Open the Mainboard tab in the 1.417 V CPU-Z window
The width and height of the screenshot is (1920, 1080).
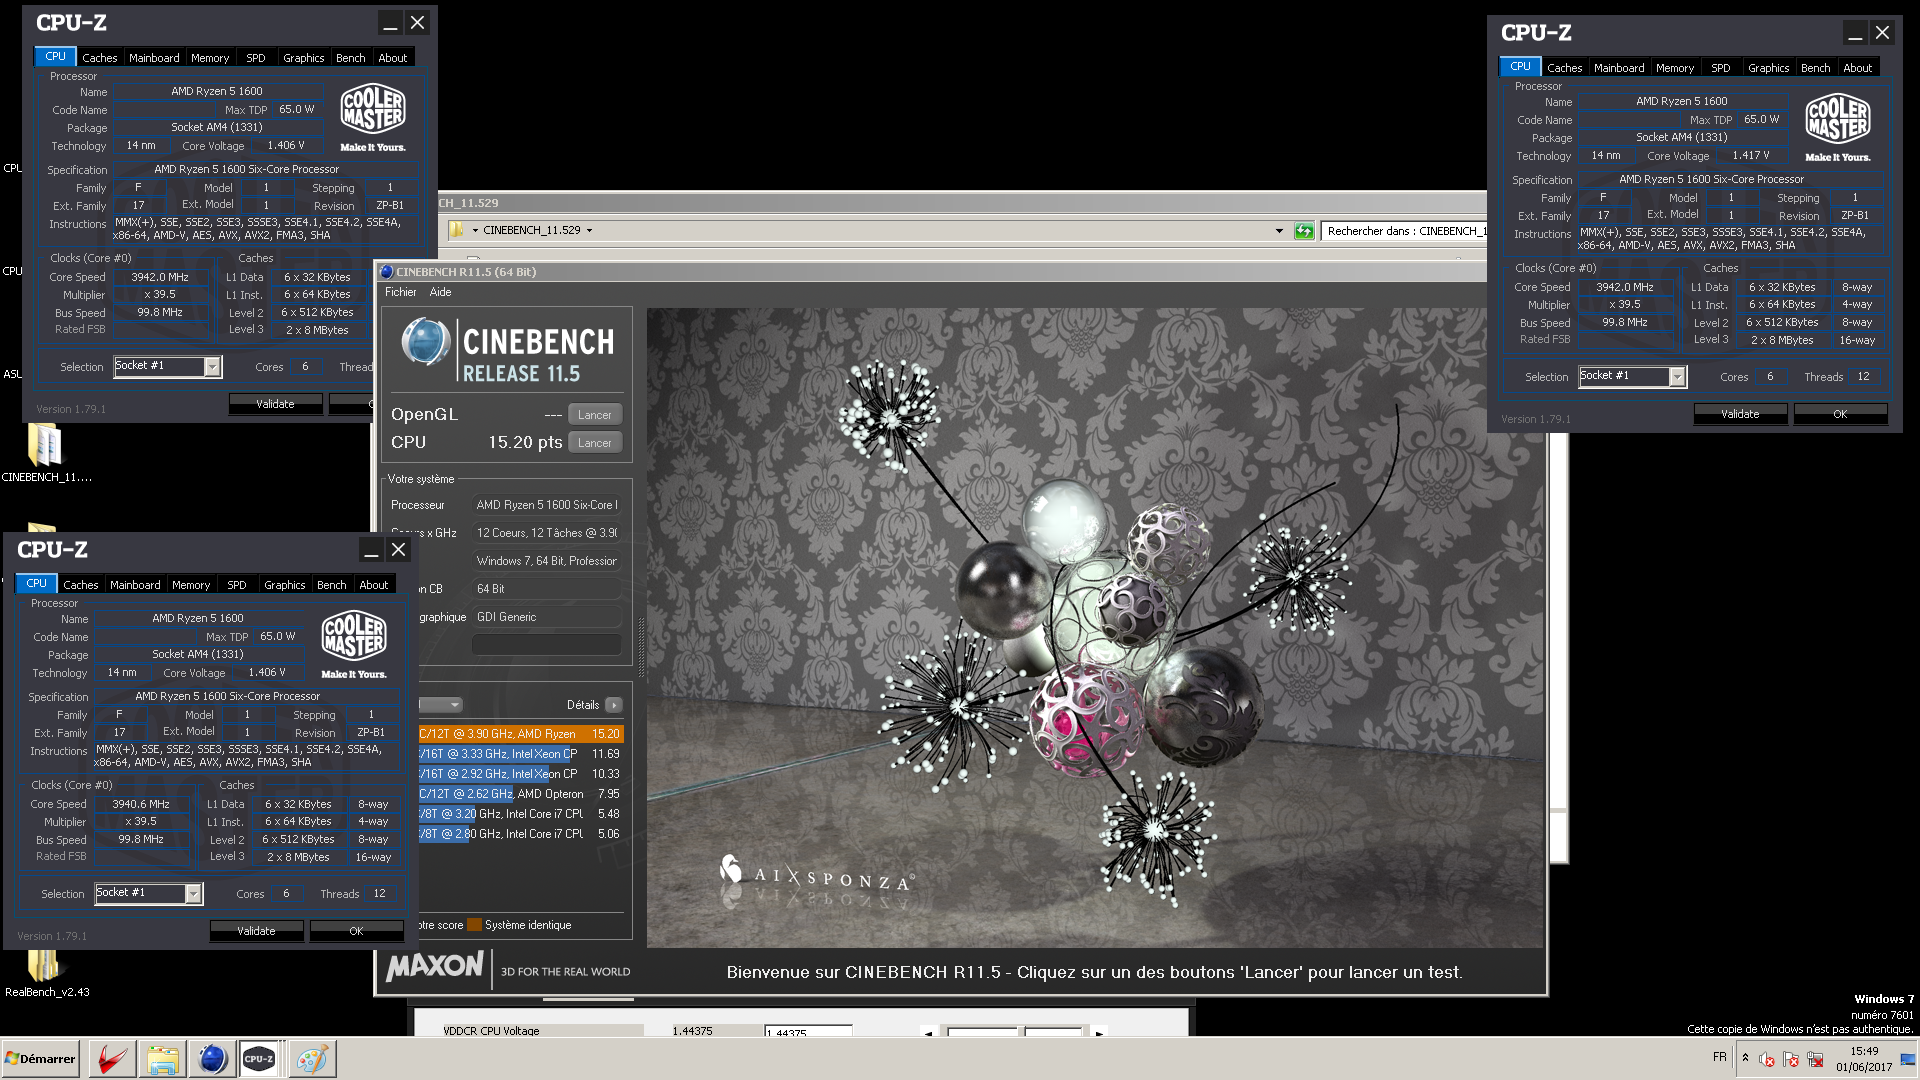[1619, 68]
